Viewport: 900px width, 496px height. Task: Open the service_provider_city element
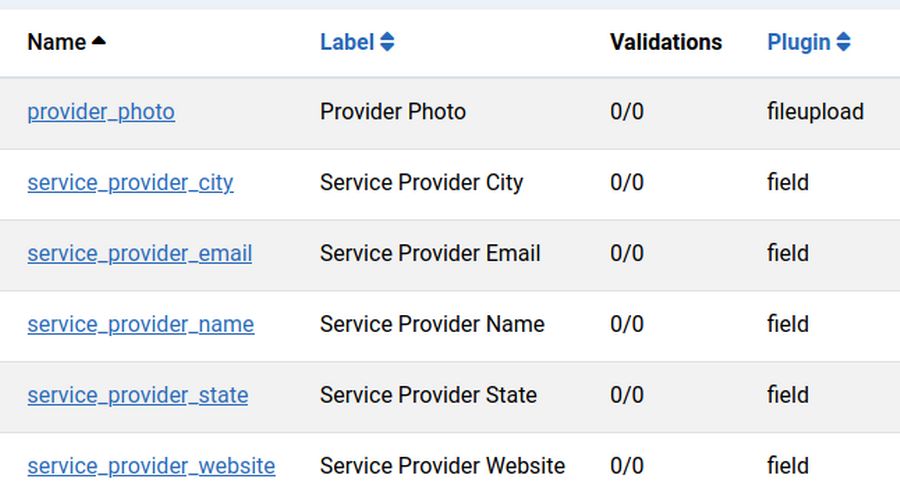tap(130, 183)
